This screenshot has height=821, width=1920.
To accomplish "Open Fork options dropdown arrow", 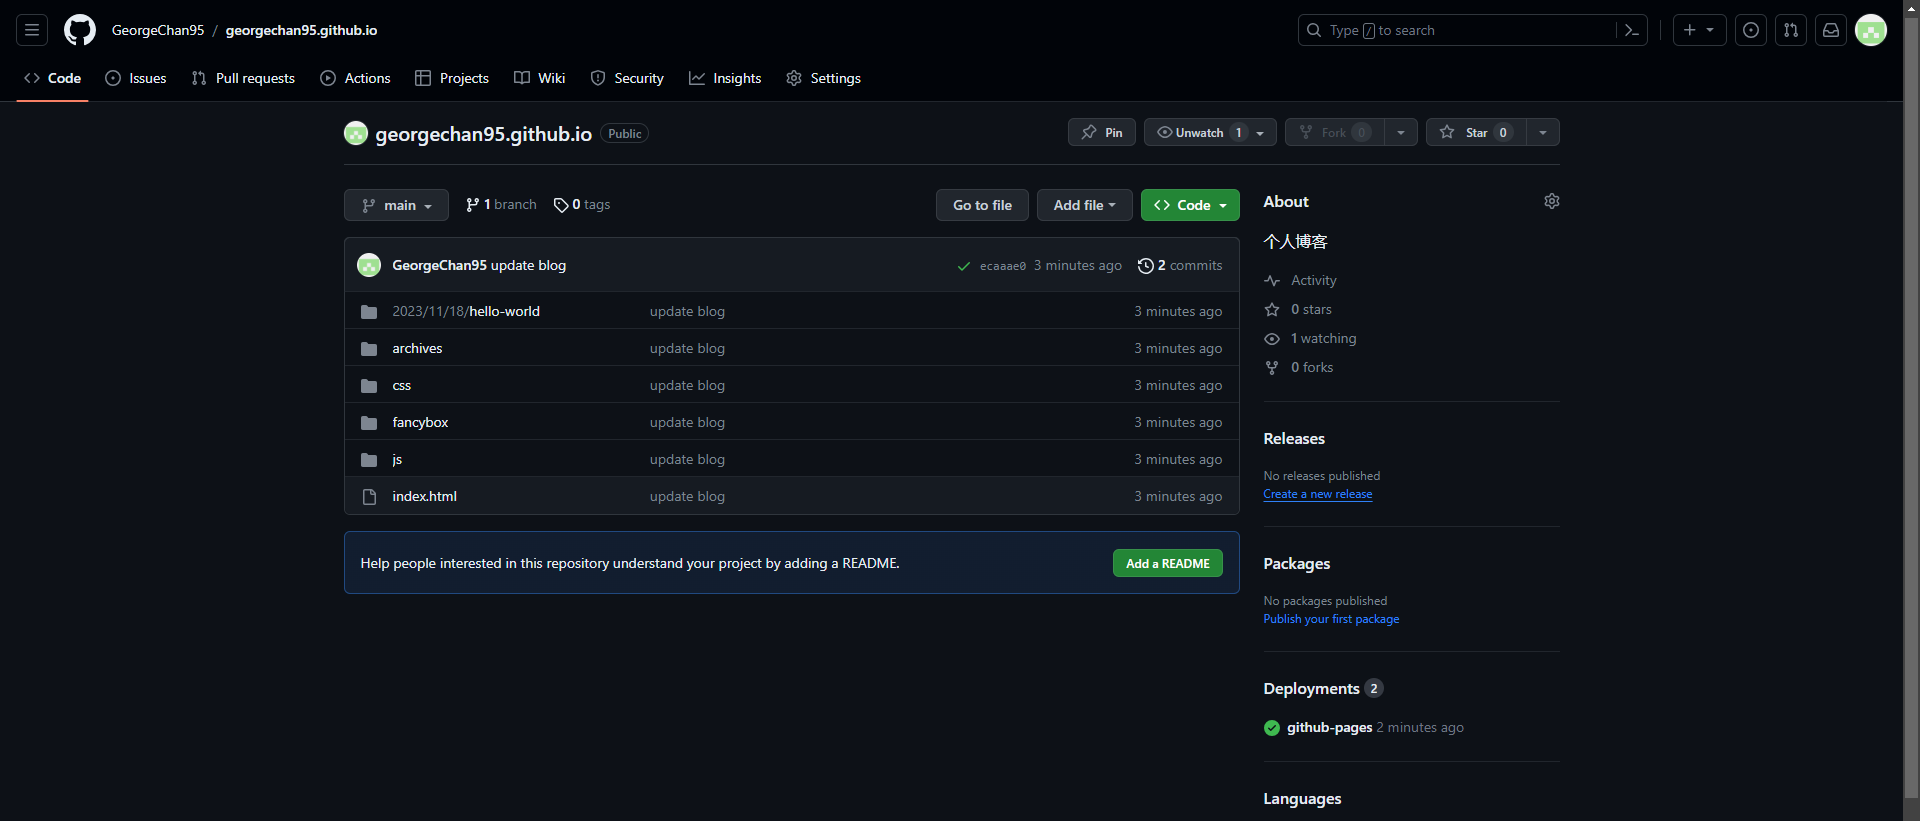I will 1401,132.
